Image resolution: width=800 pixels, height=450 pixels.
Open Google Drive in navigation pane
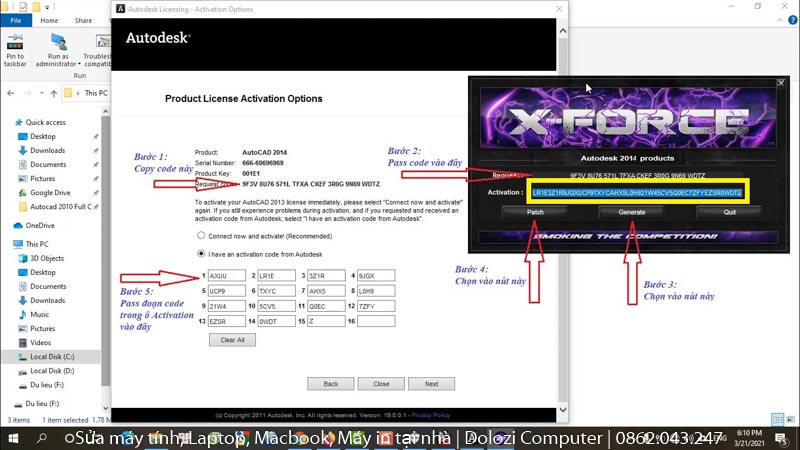50,193
